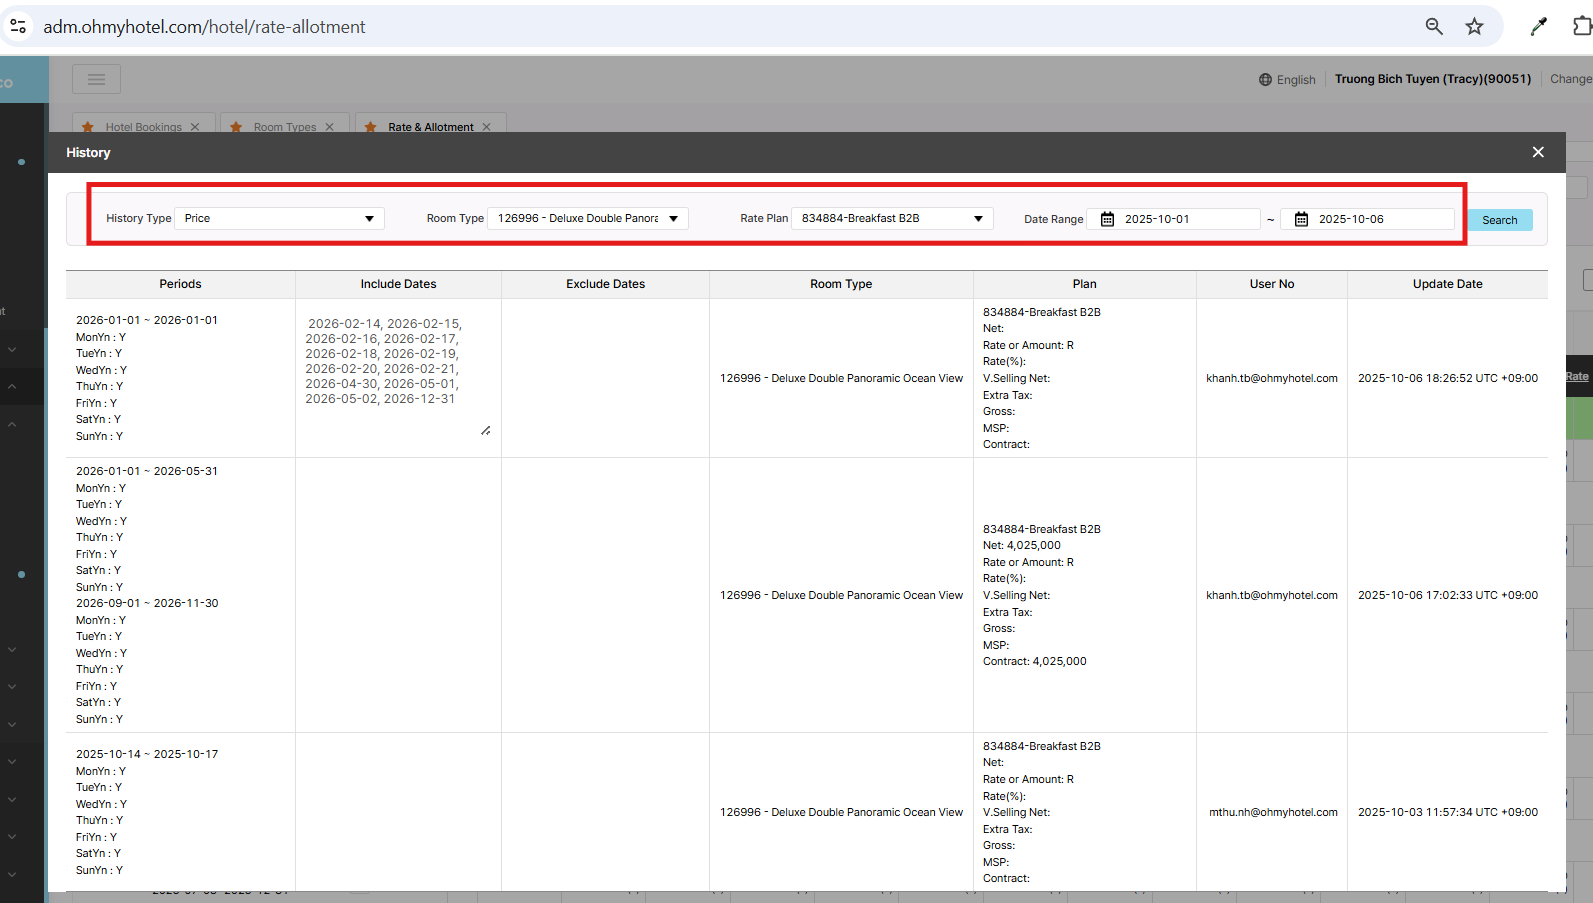The image size is (1593, 903).
Task: Open the Rate Plan dropdown
Action: 891,218
